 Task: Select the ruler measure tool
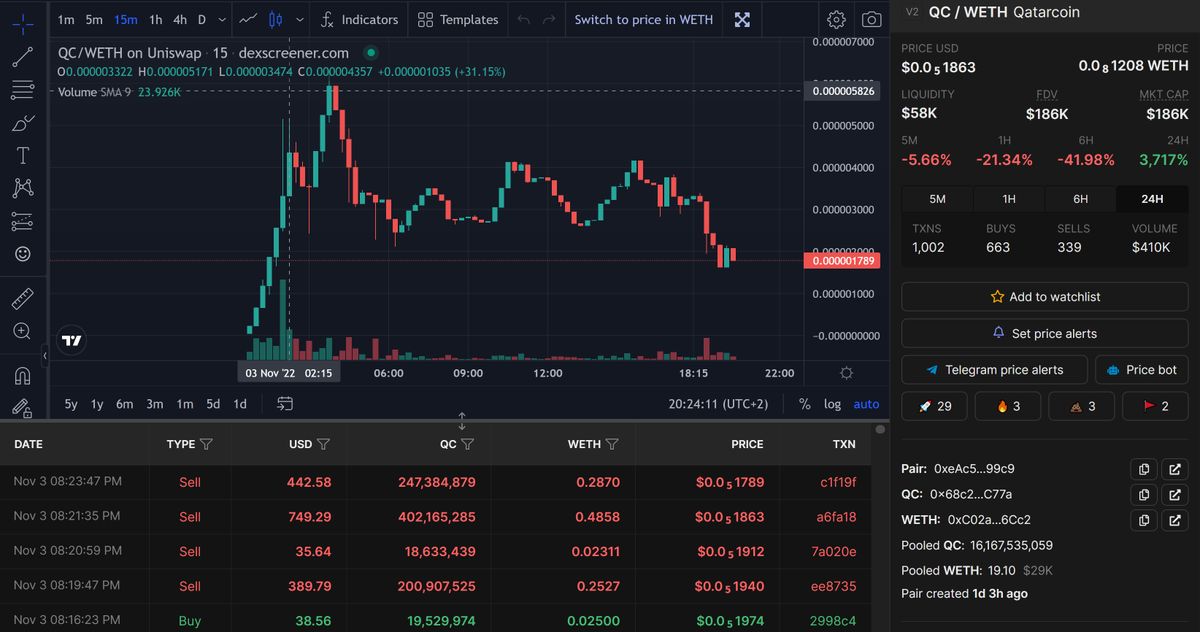[x=23, y=298]
